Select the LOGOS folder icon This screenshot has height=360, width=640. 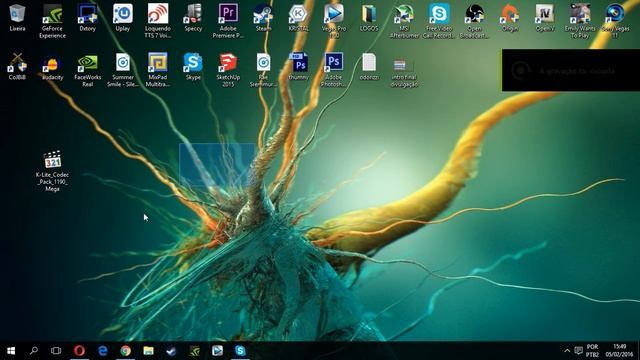pyautogui.click(x=369, y=18)
